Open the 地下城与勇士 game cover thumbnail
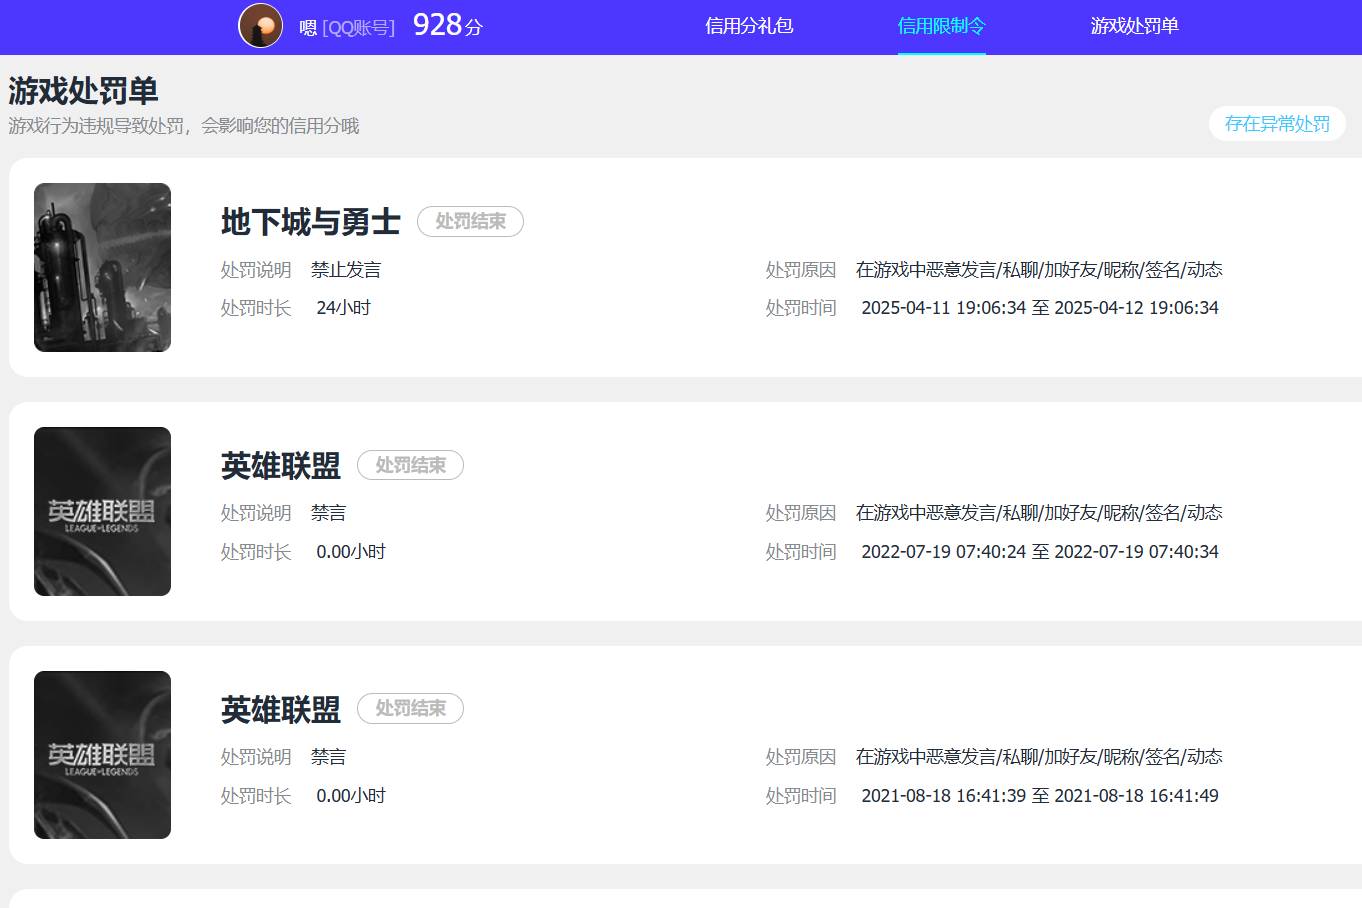This screenshot has height=908, width=1362. [x=102, y=267]
